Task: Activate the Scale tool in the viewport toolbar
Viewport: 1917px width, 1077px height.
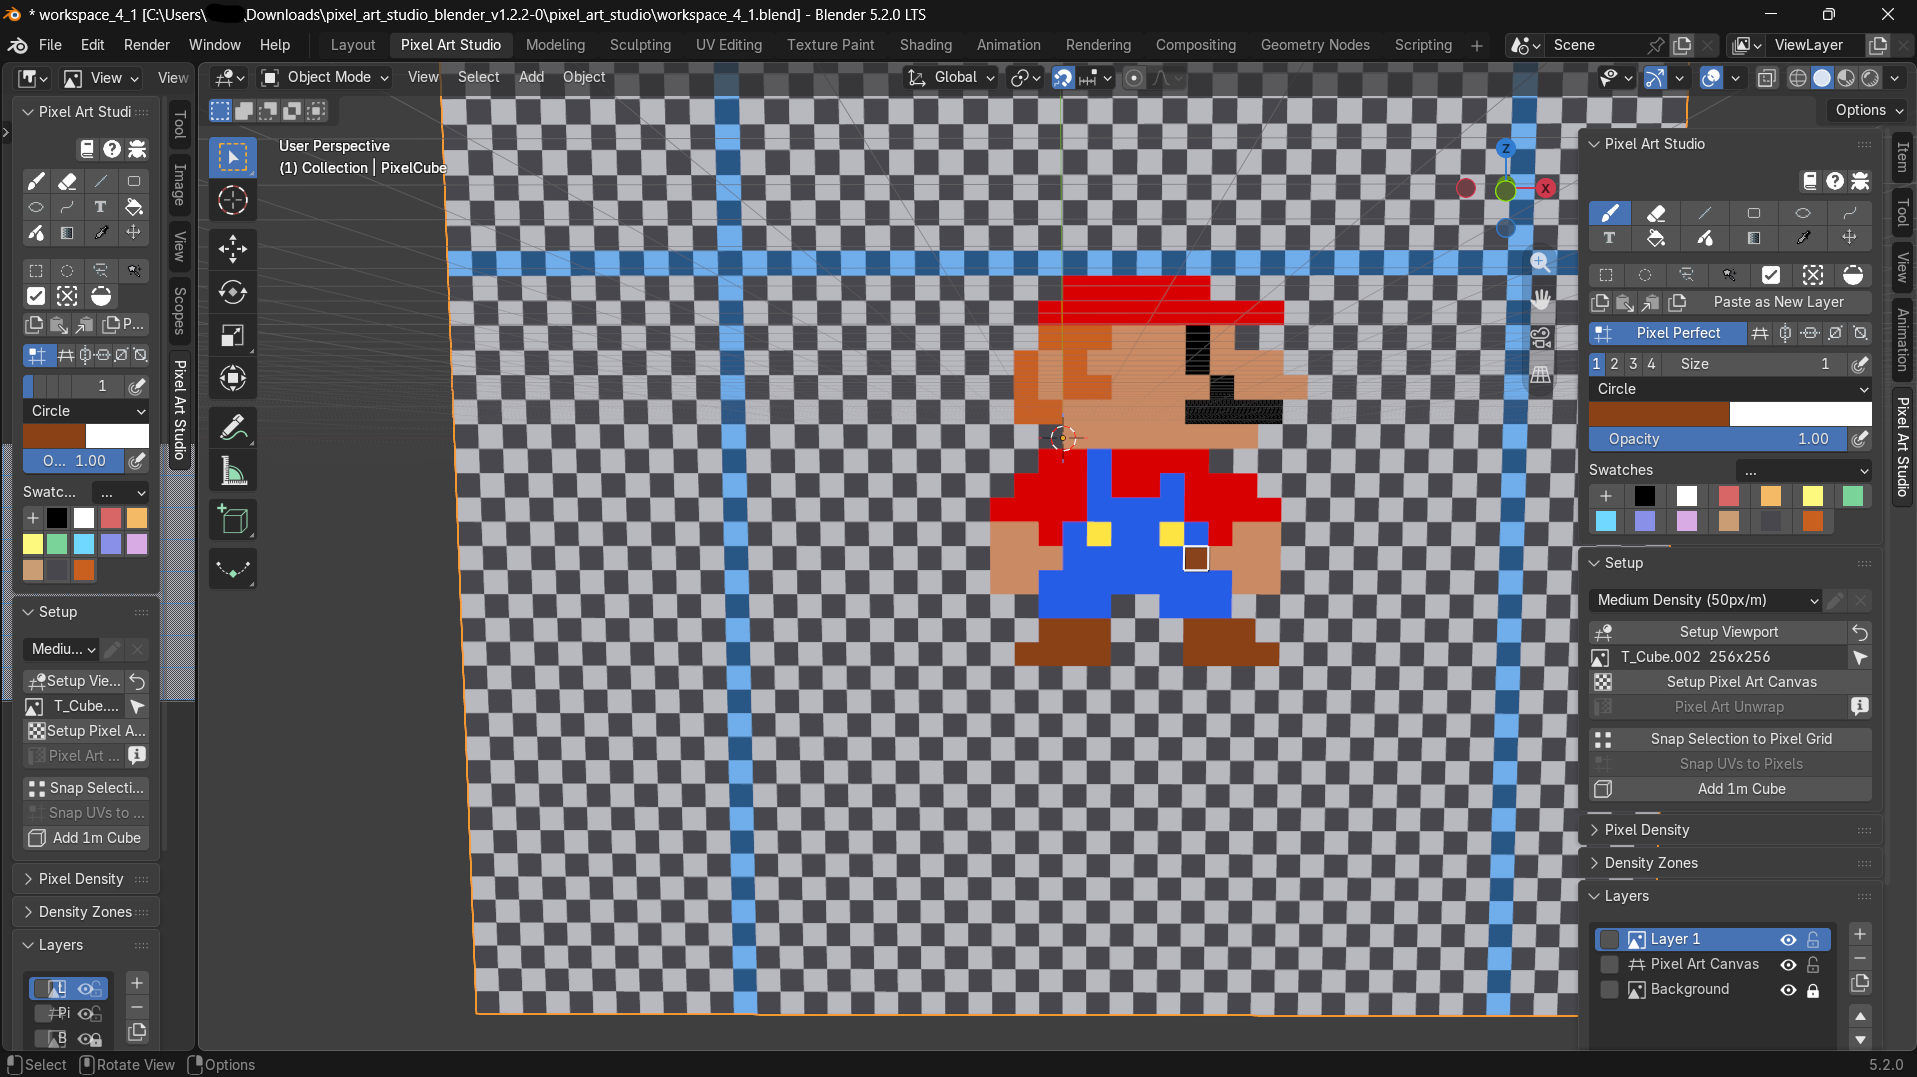Action: point(233,335)
